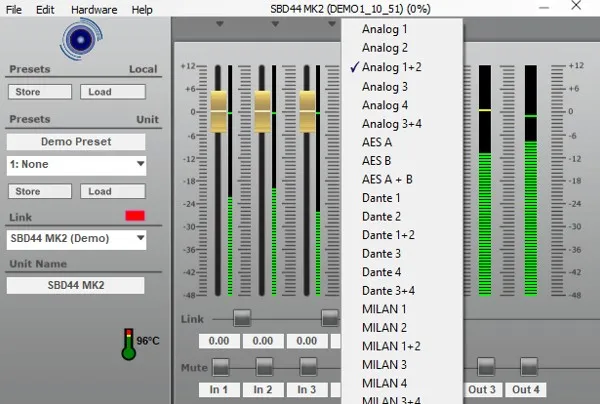This screenshot has height=404, width=600.
Task: Click the thermometer temperature icon
Action: click(129, 344)
